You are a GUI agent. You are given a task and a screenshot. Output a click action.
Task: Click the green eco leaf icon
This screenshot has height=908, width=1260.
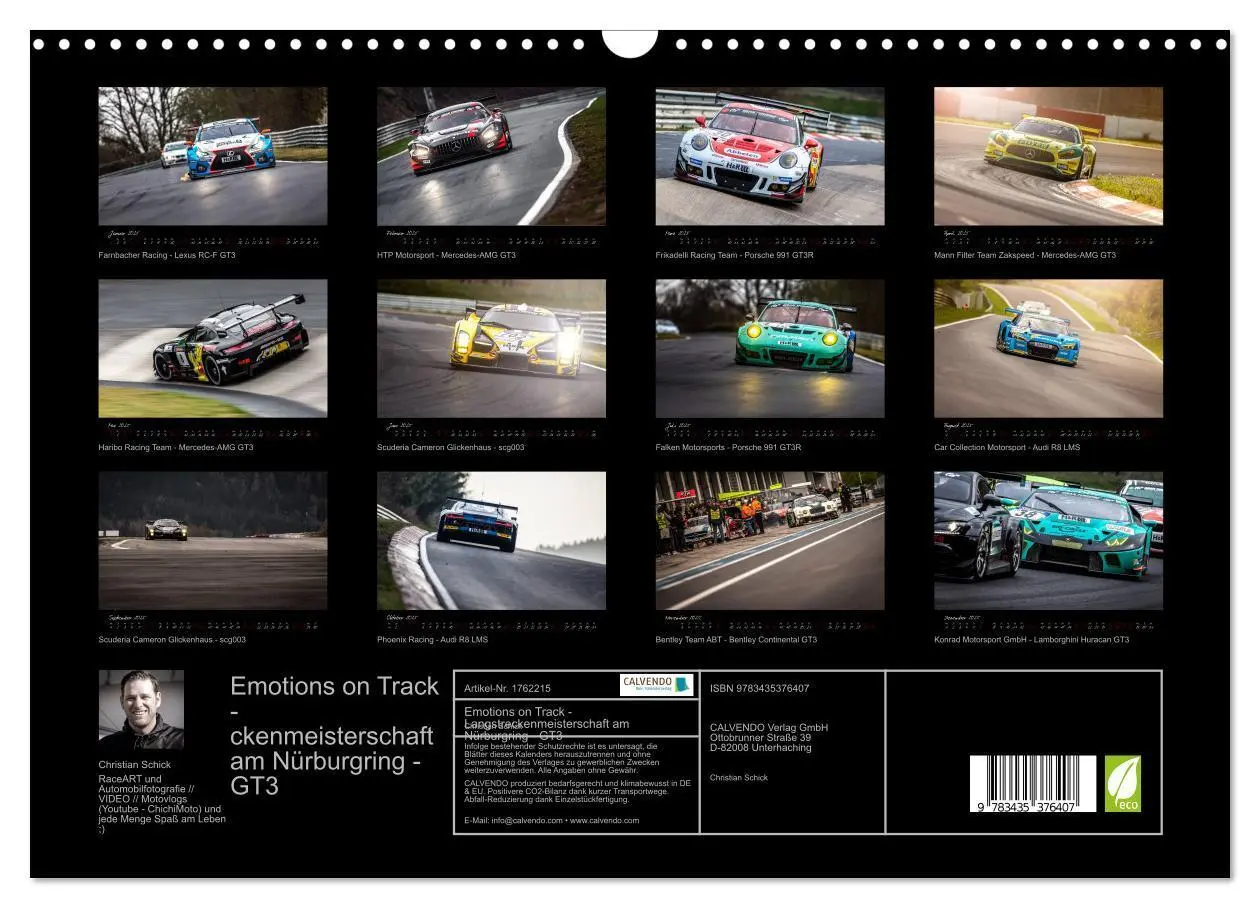click(x=1122, y=783)
